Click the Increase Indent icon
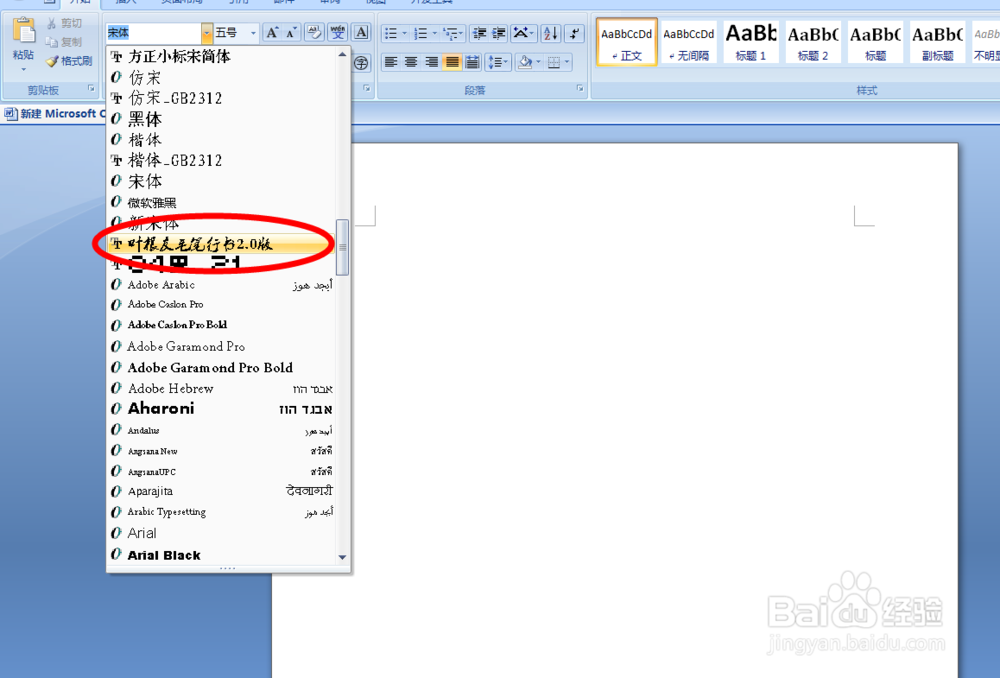 click(x=499, y=33)
